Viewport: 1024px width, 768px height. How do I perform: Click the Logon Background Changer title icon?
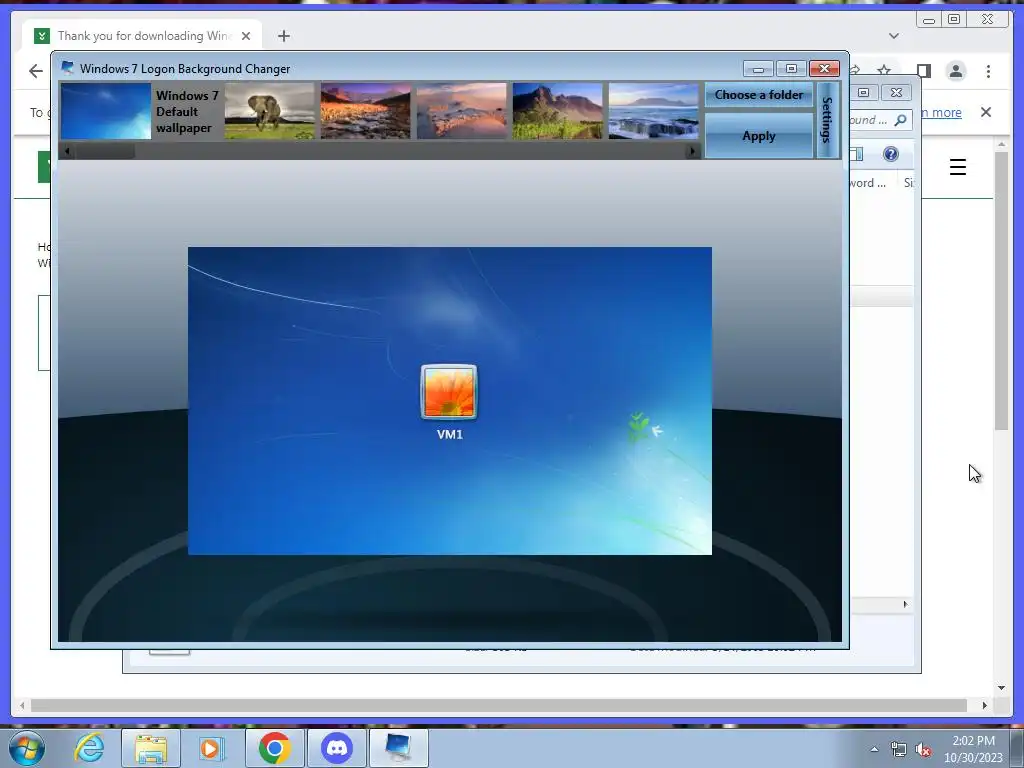point(67,68)
